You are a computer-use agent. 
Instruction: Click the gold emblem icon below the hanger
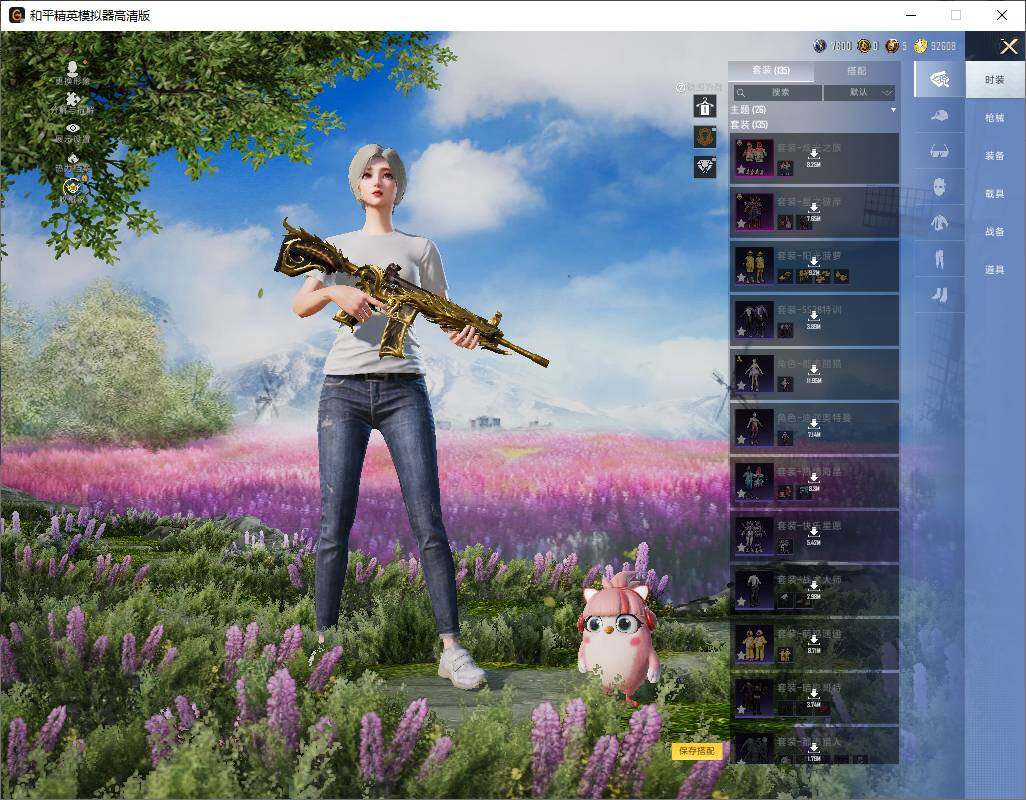[x=705, y=137]
